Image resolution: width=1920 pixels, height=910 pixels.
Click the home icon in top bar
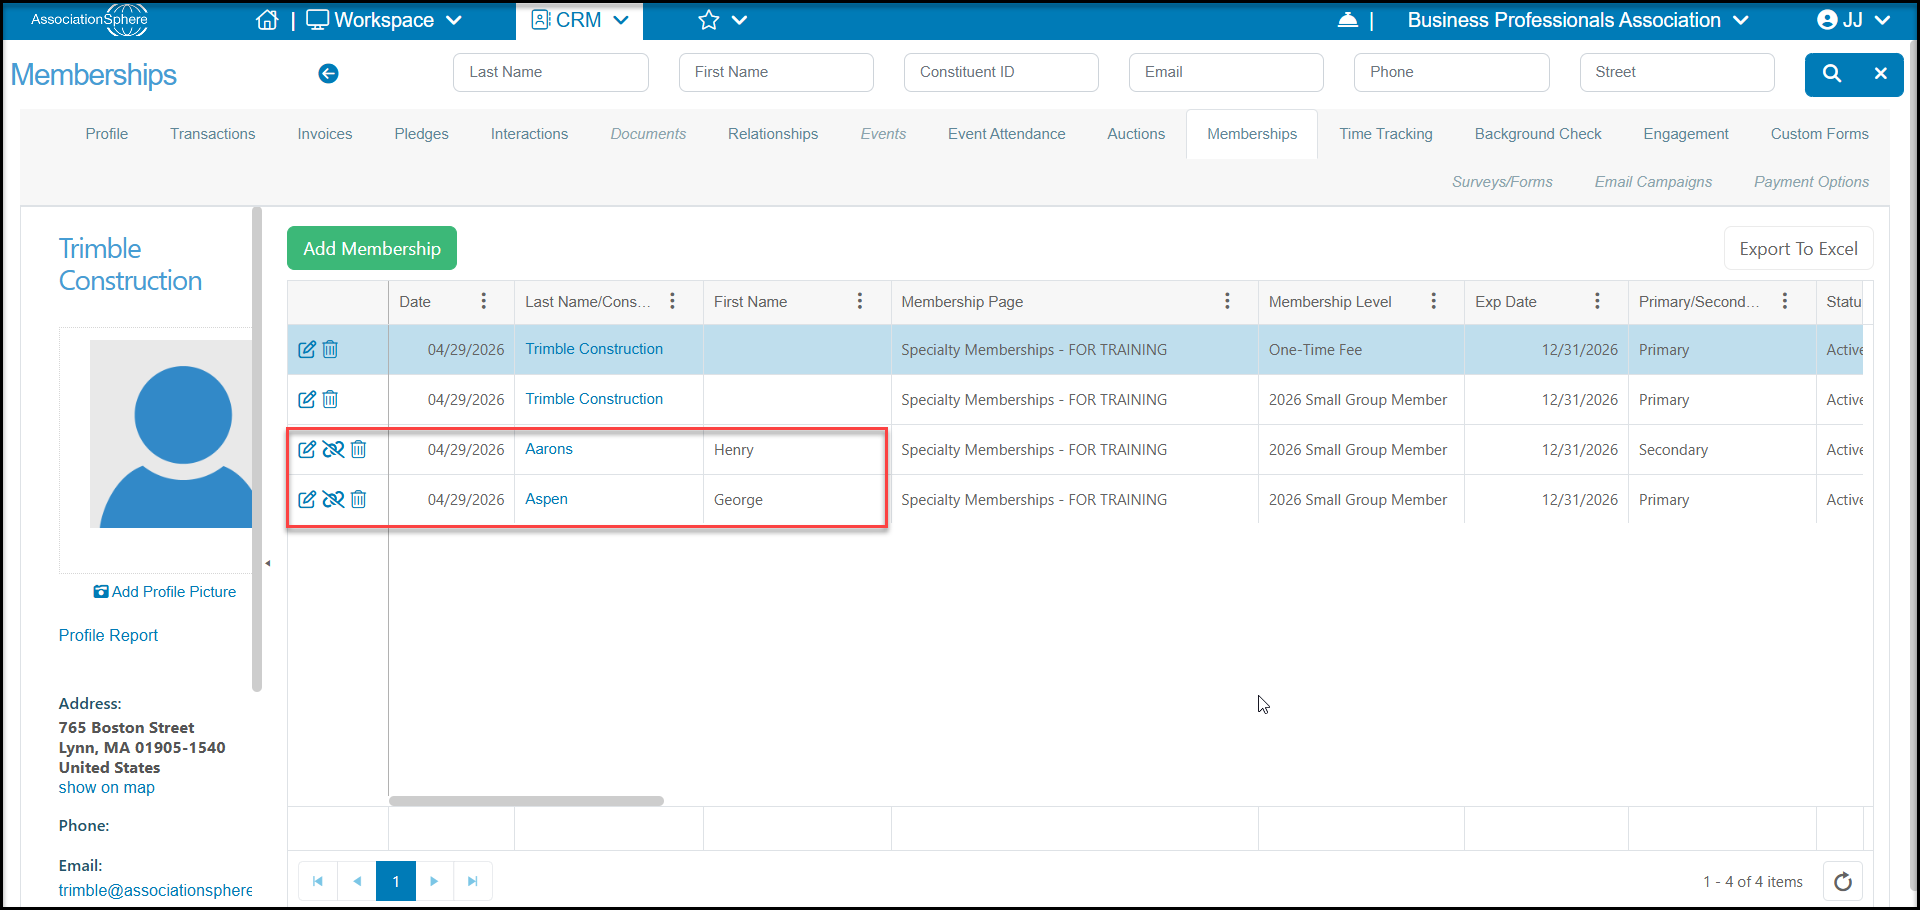coord(267,20)
